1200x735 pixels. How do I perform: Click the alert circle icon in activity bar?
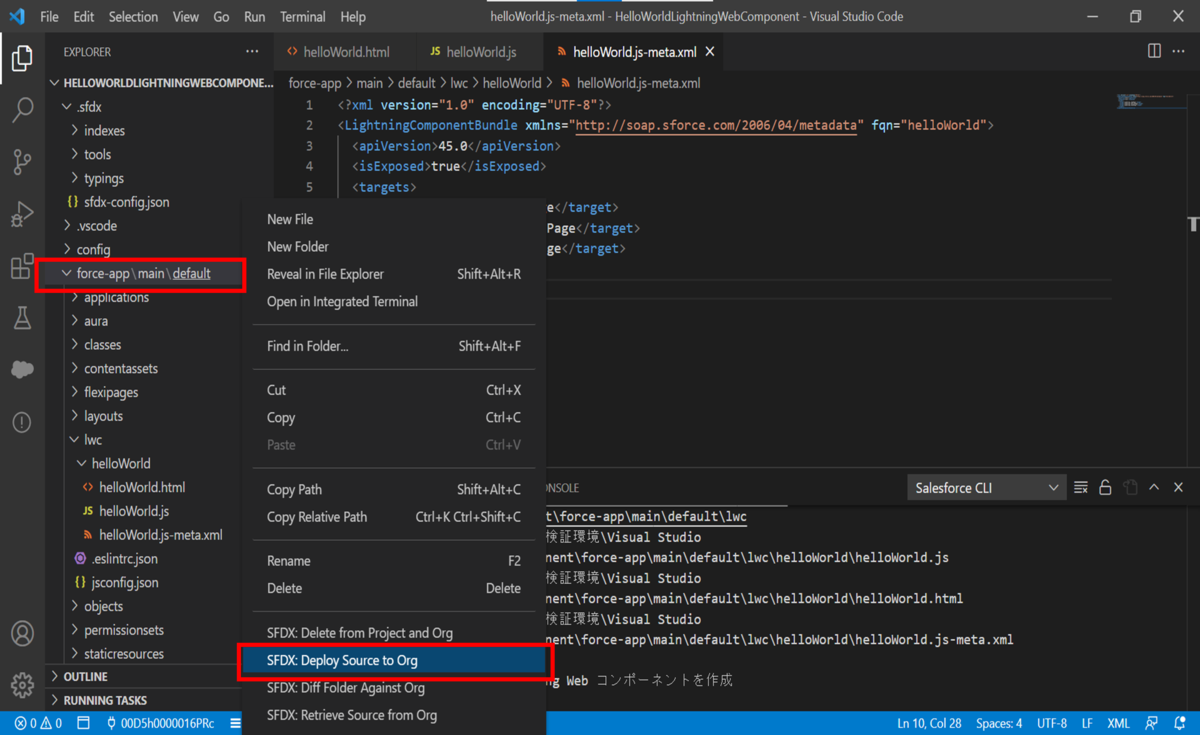(x=22, y=422)
